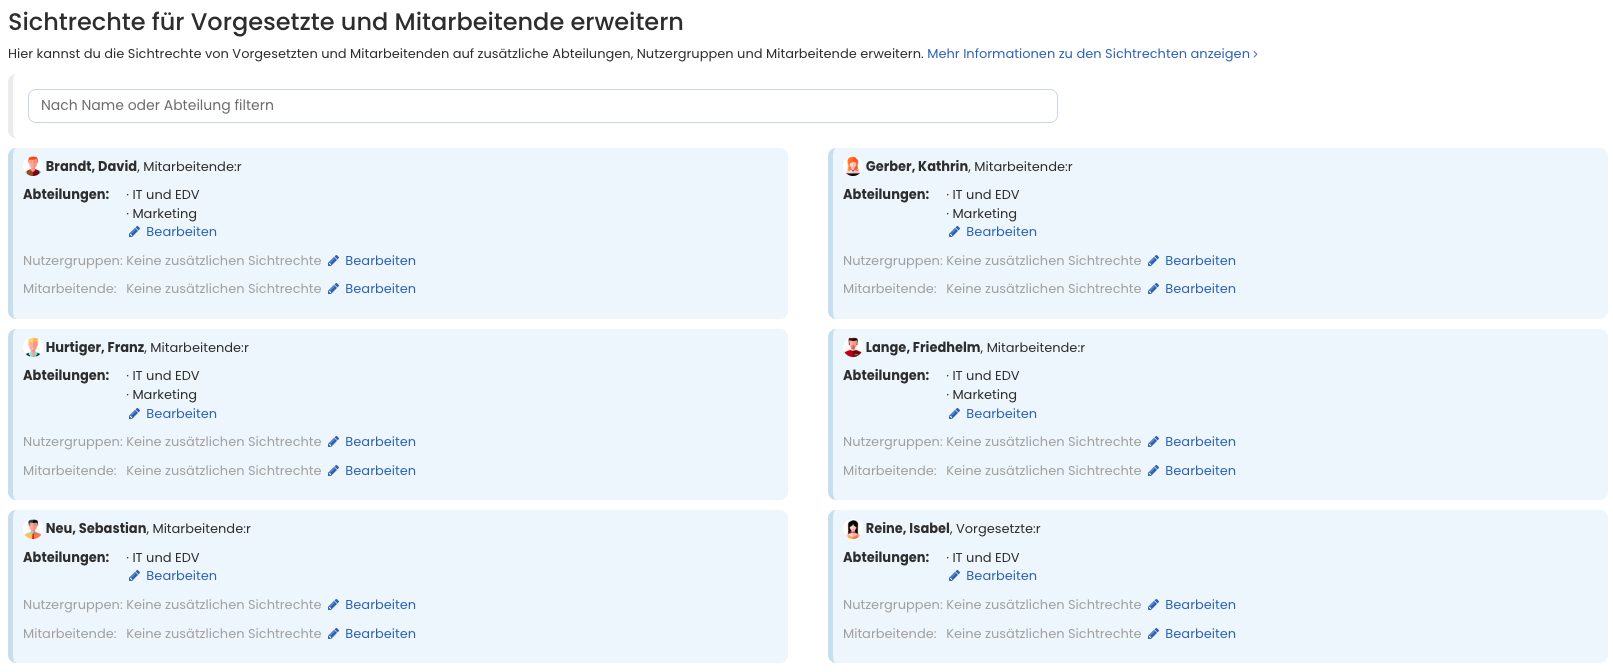Edit Abteilungen for Reine, Isabel
The width and height of the screenshot is (1613, 672).
point(1001,576)
